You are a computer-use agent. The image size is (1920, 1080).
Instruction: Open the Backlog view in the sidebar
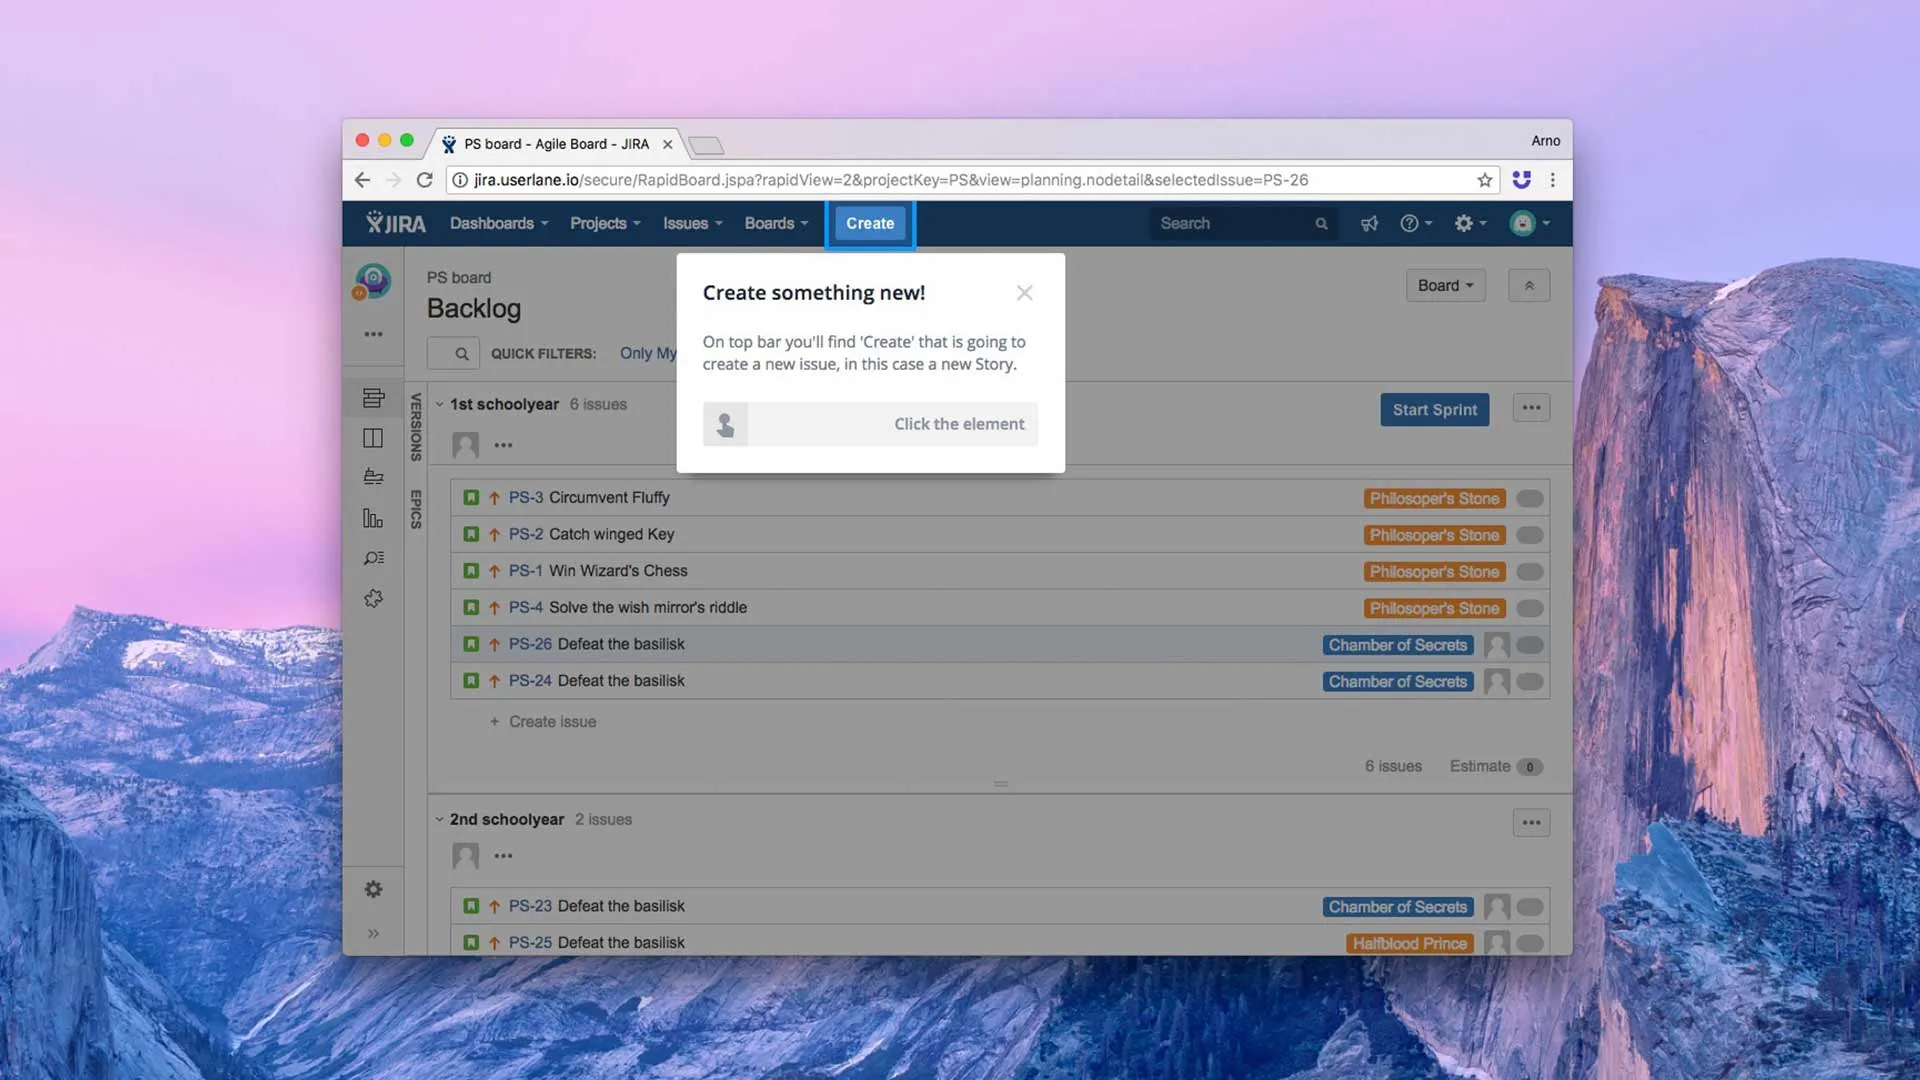tap(373, 397)
